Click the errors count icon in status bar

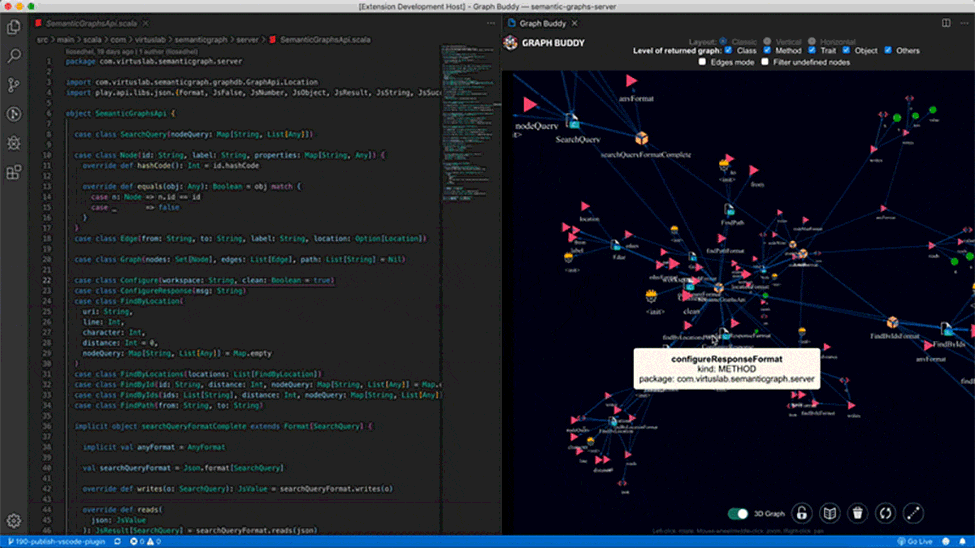(134, 542)
